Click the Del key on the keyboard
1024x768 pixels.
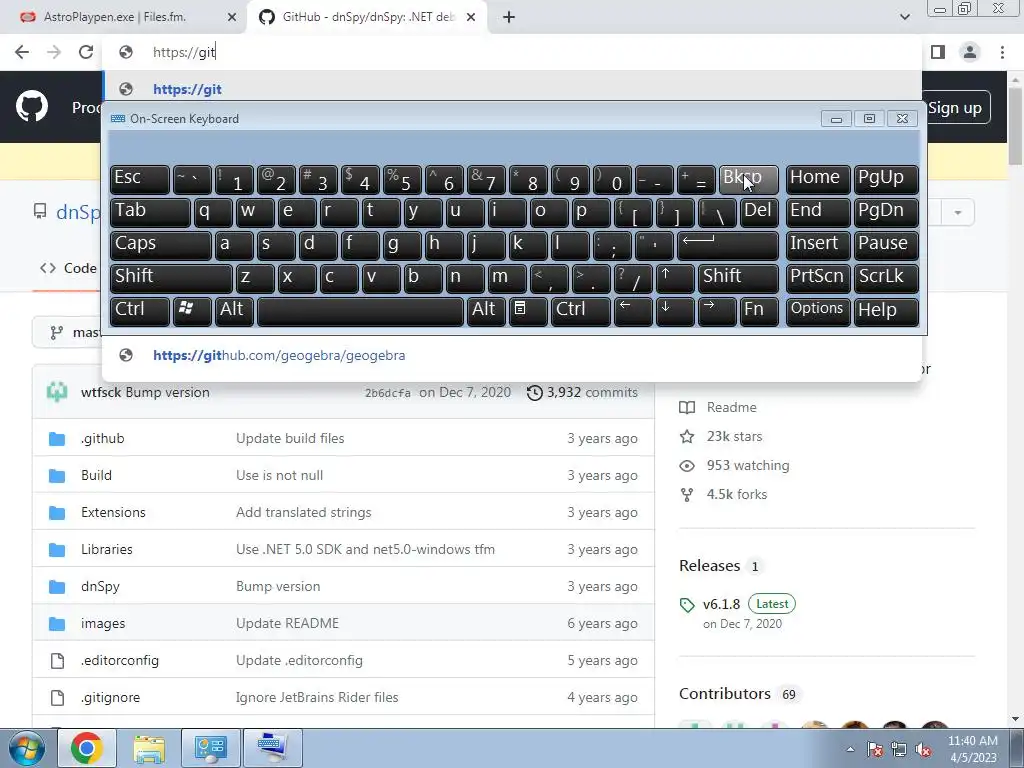[x=759, y=212]
